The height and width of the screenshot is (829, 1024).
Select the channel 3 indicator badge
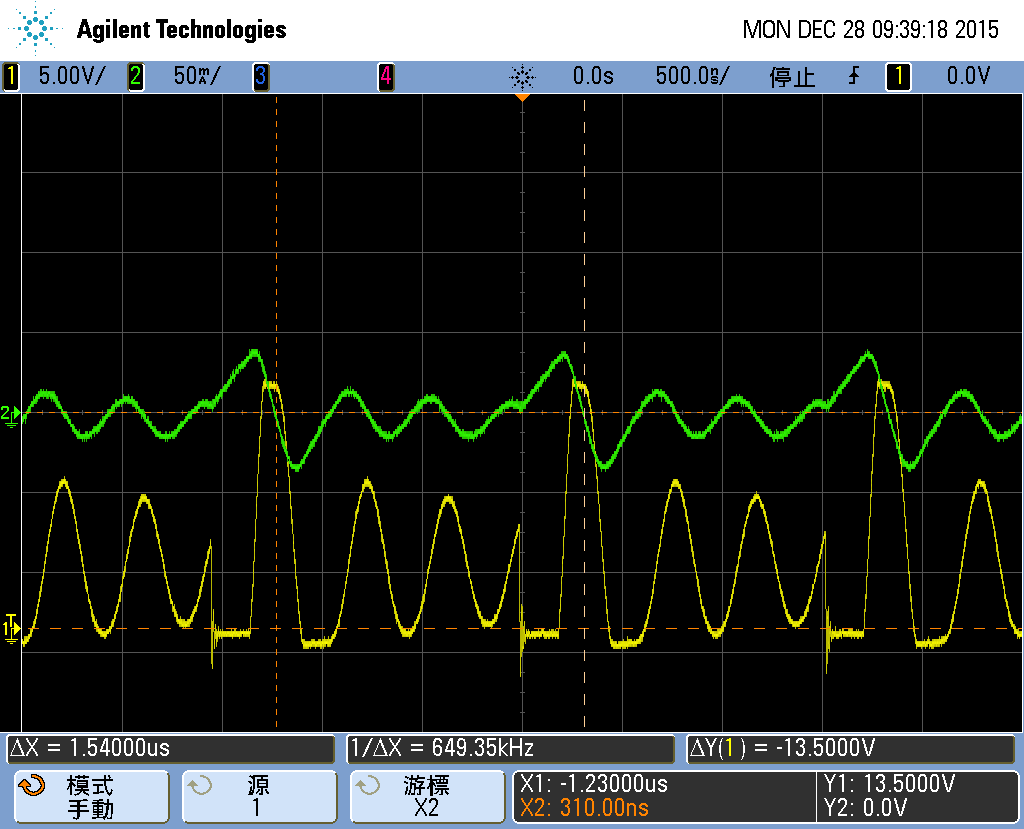(x=261, y=76)
